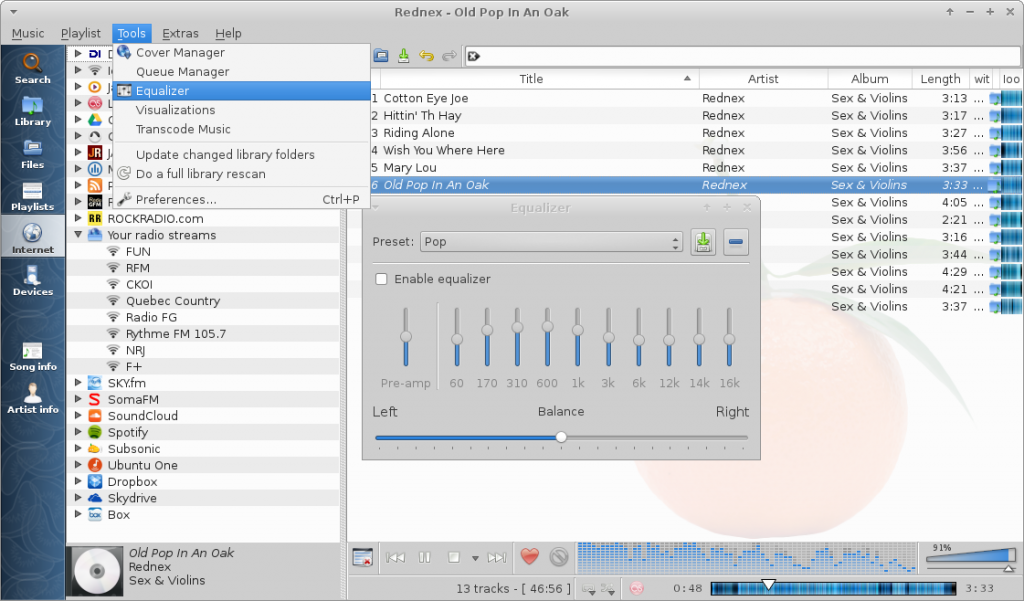1024x601 pixels.
Task: Save the equalizer preset
Action: [x=703, y=242]
